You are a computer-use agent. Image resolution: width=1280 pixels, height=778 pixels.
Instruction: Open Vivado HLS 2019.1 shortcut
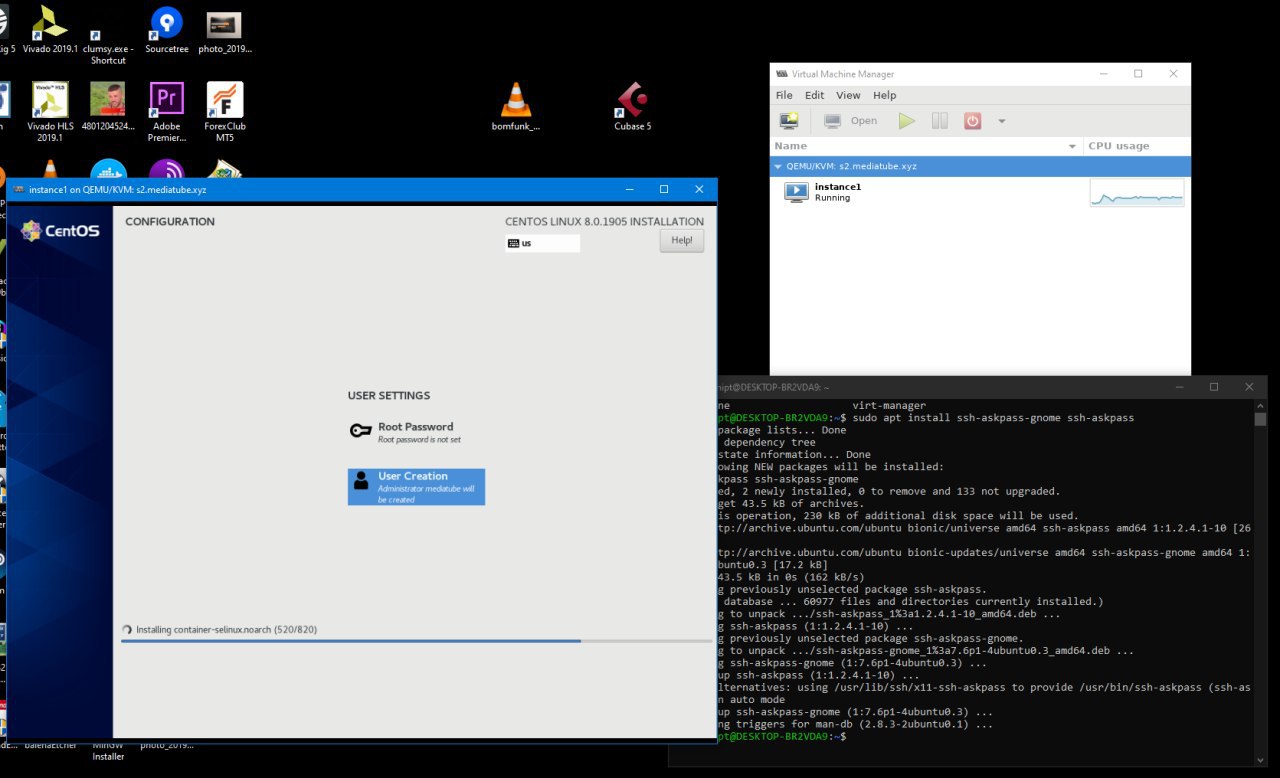tap(50, 113)
